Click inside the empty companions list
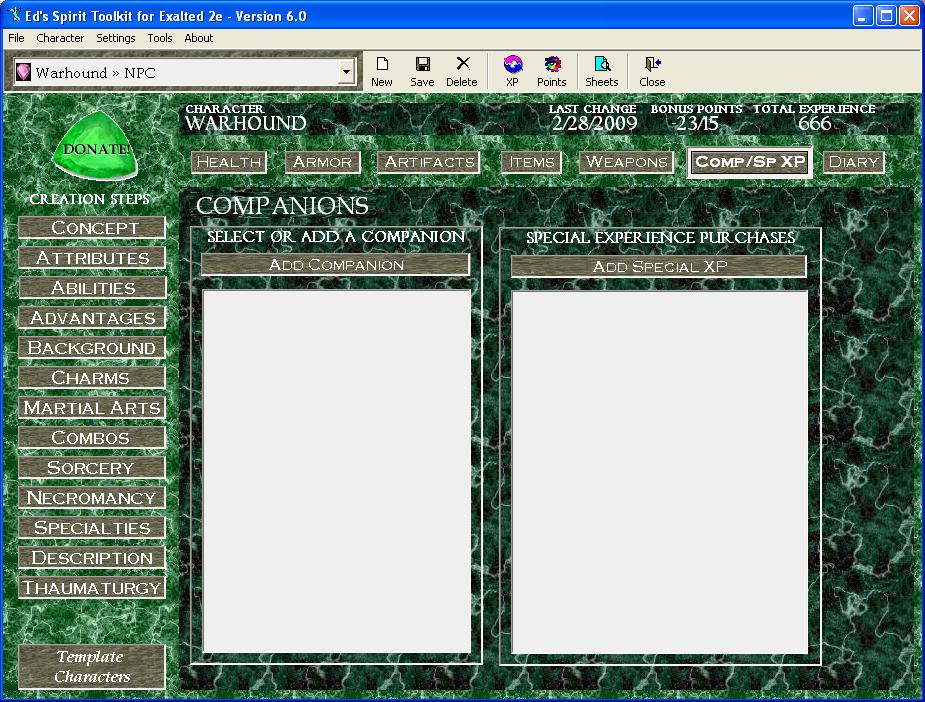Image resolution: width=925 pixels, height=702 pixels. click(x=336, y=470)
